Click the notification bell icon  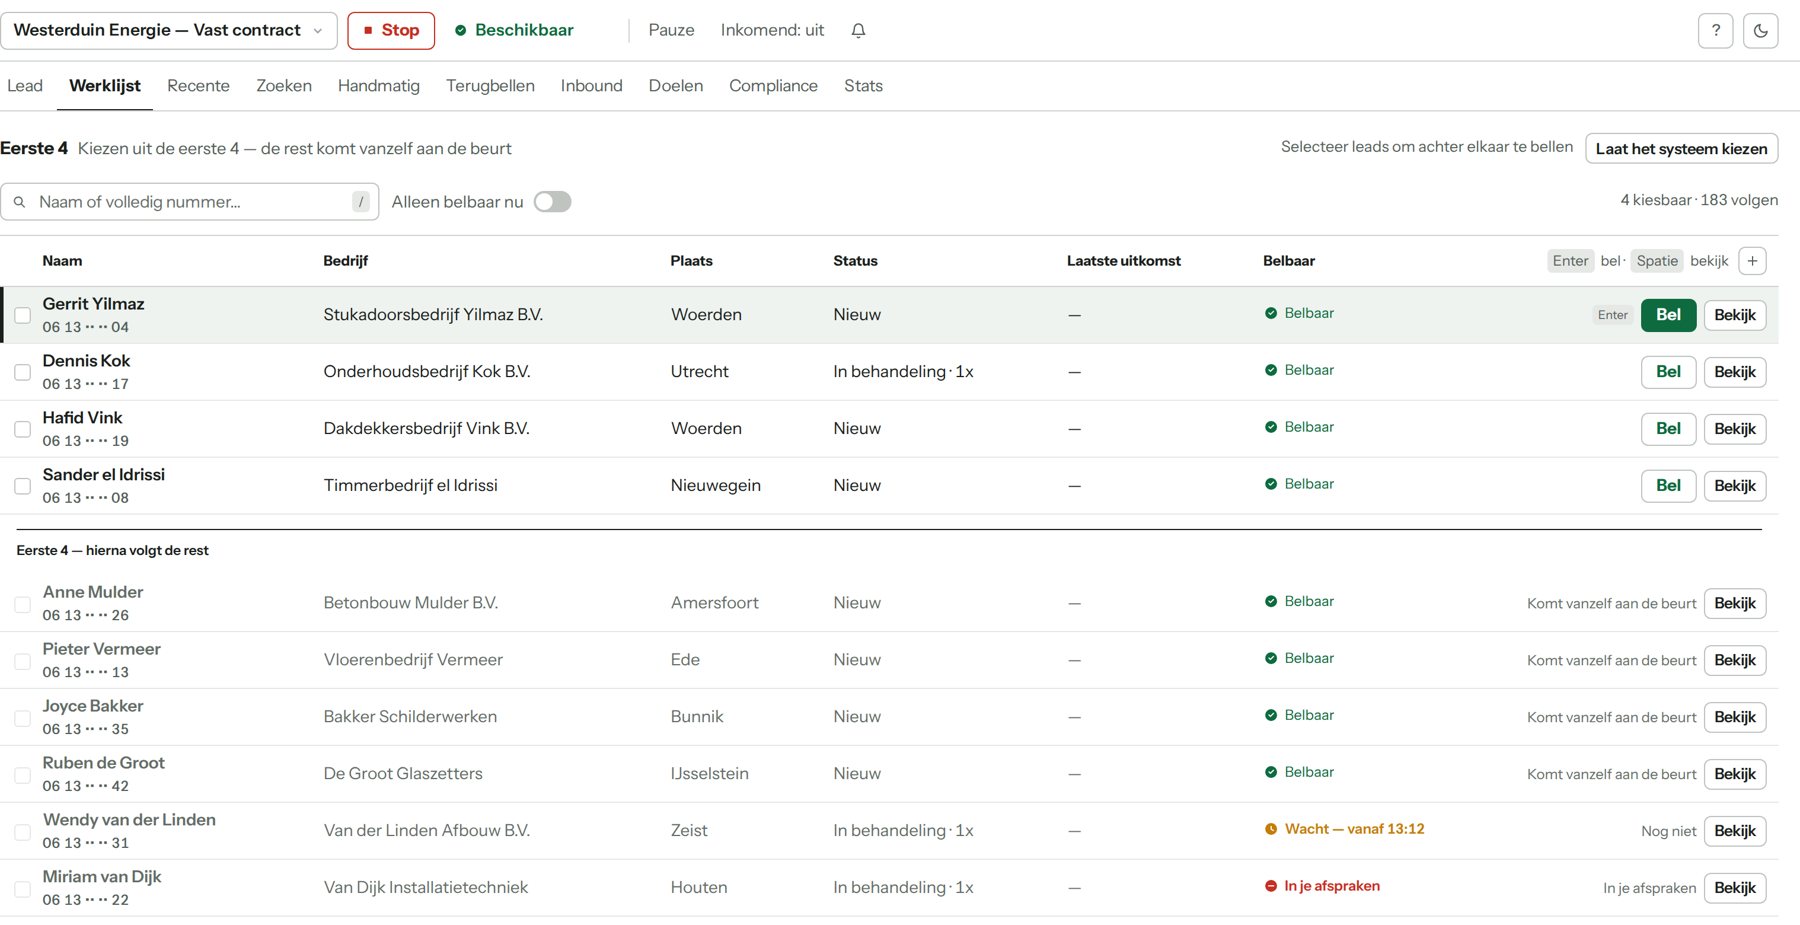[x=858, y=31]
